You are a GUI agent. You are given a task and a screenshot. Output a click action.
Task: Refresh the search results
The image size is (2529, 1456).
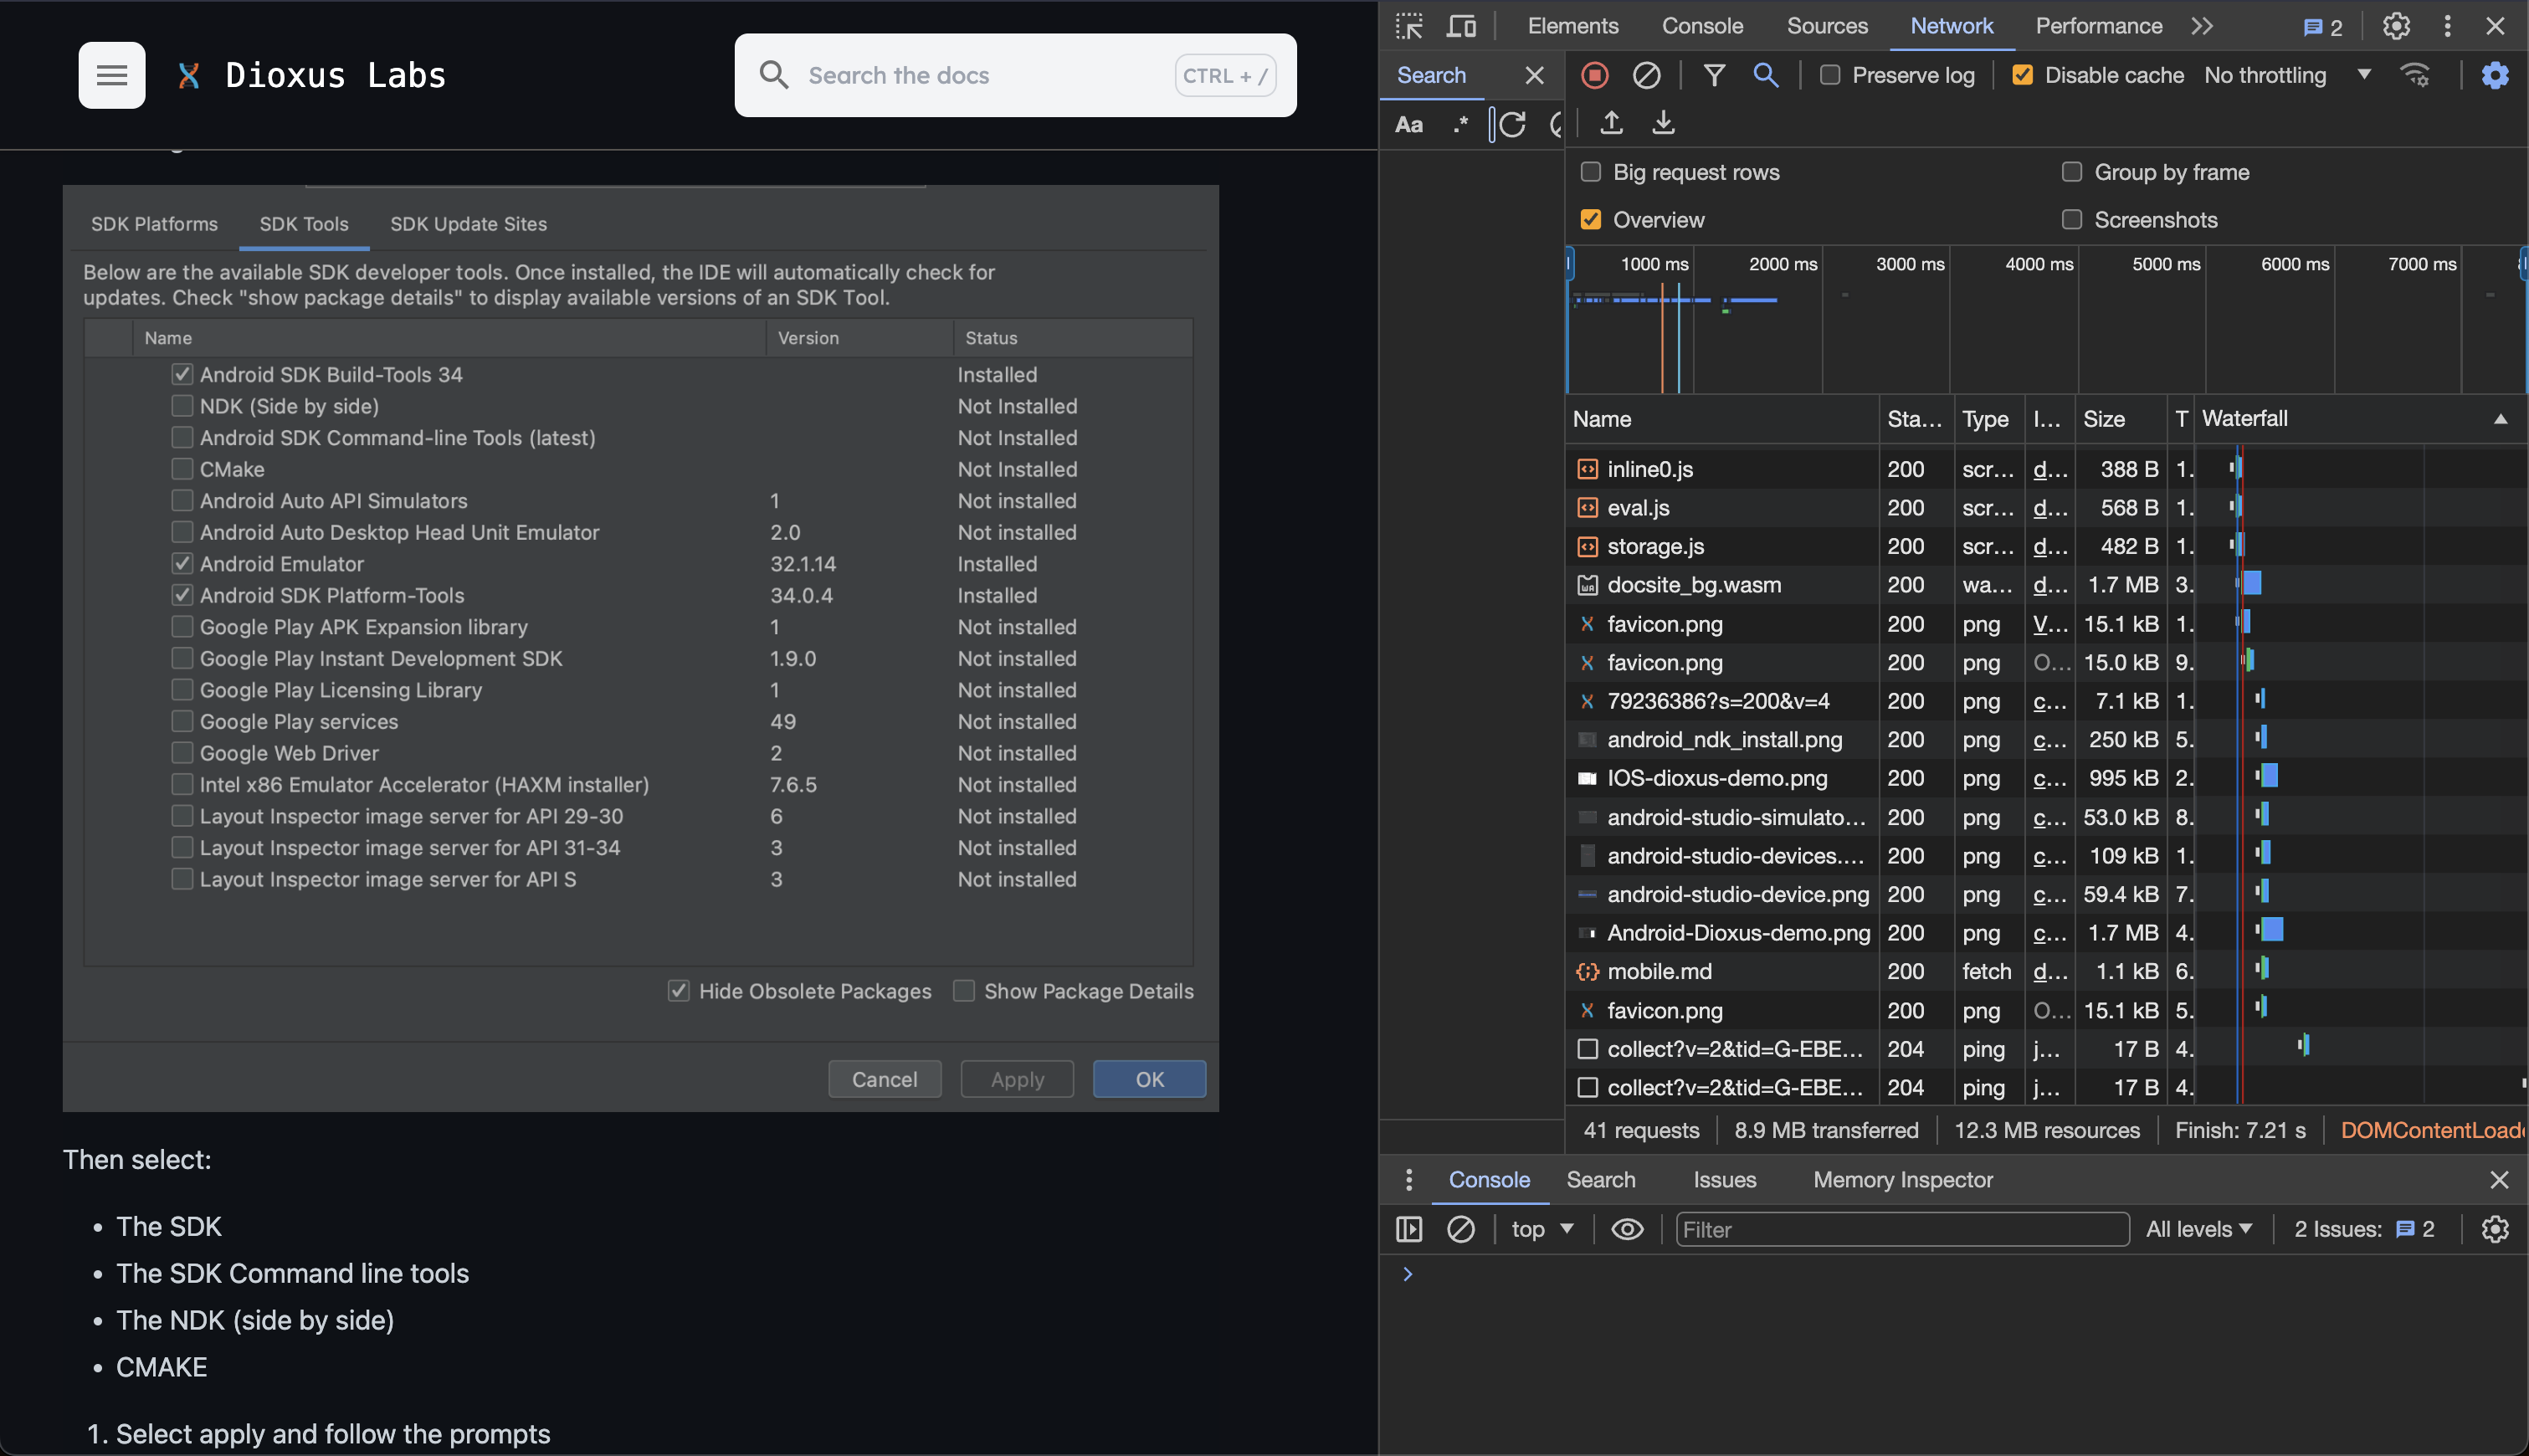[1512, 124]
